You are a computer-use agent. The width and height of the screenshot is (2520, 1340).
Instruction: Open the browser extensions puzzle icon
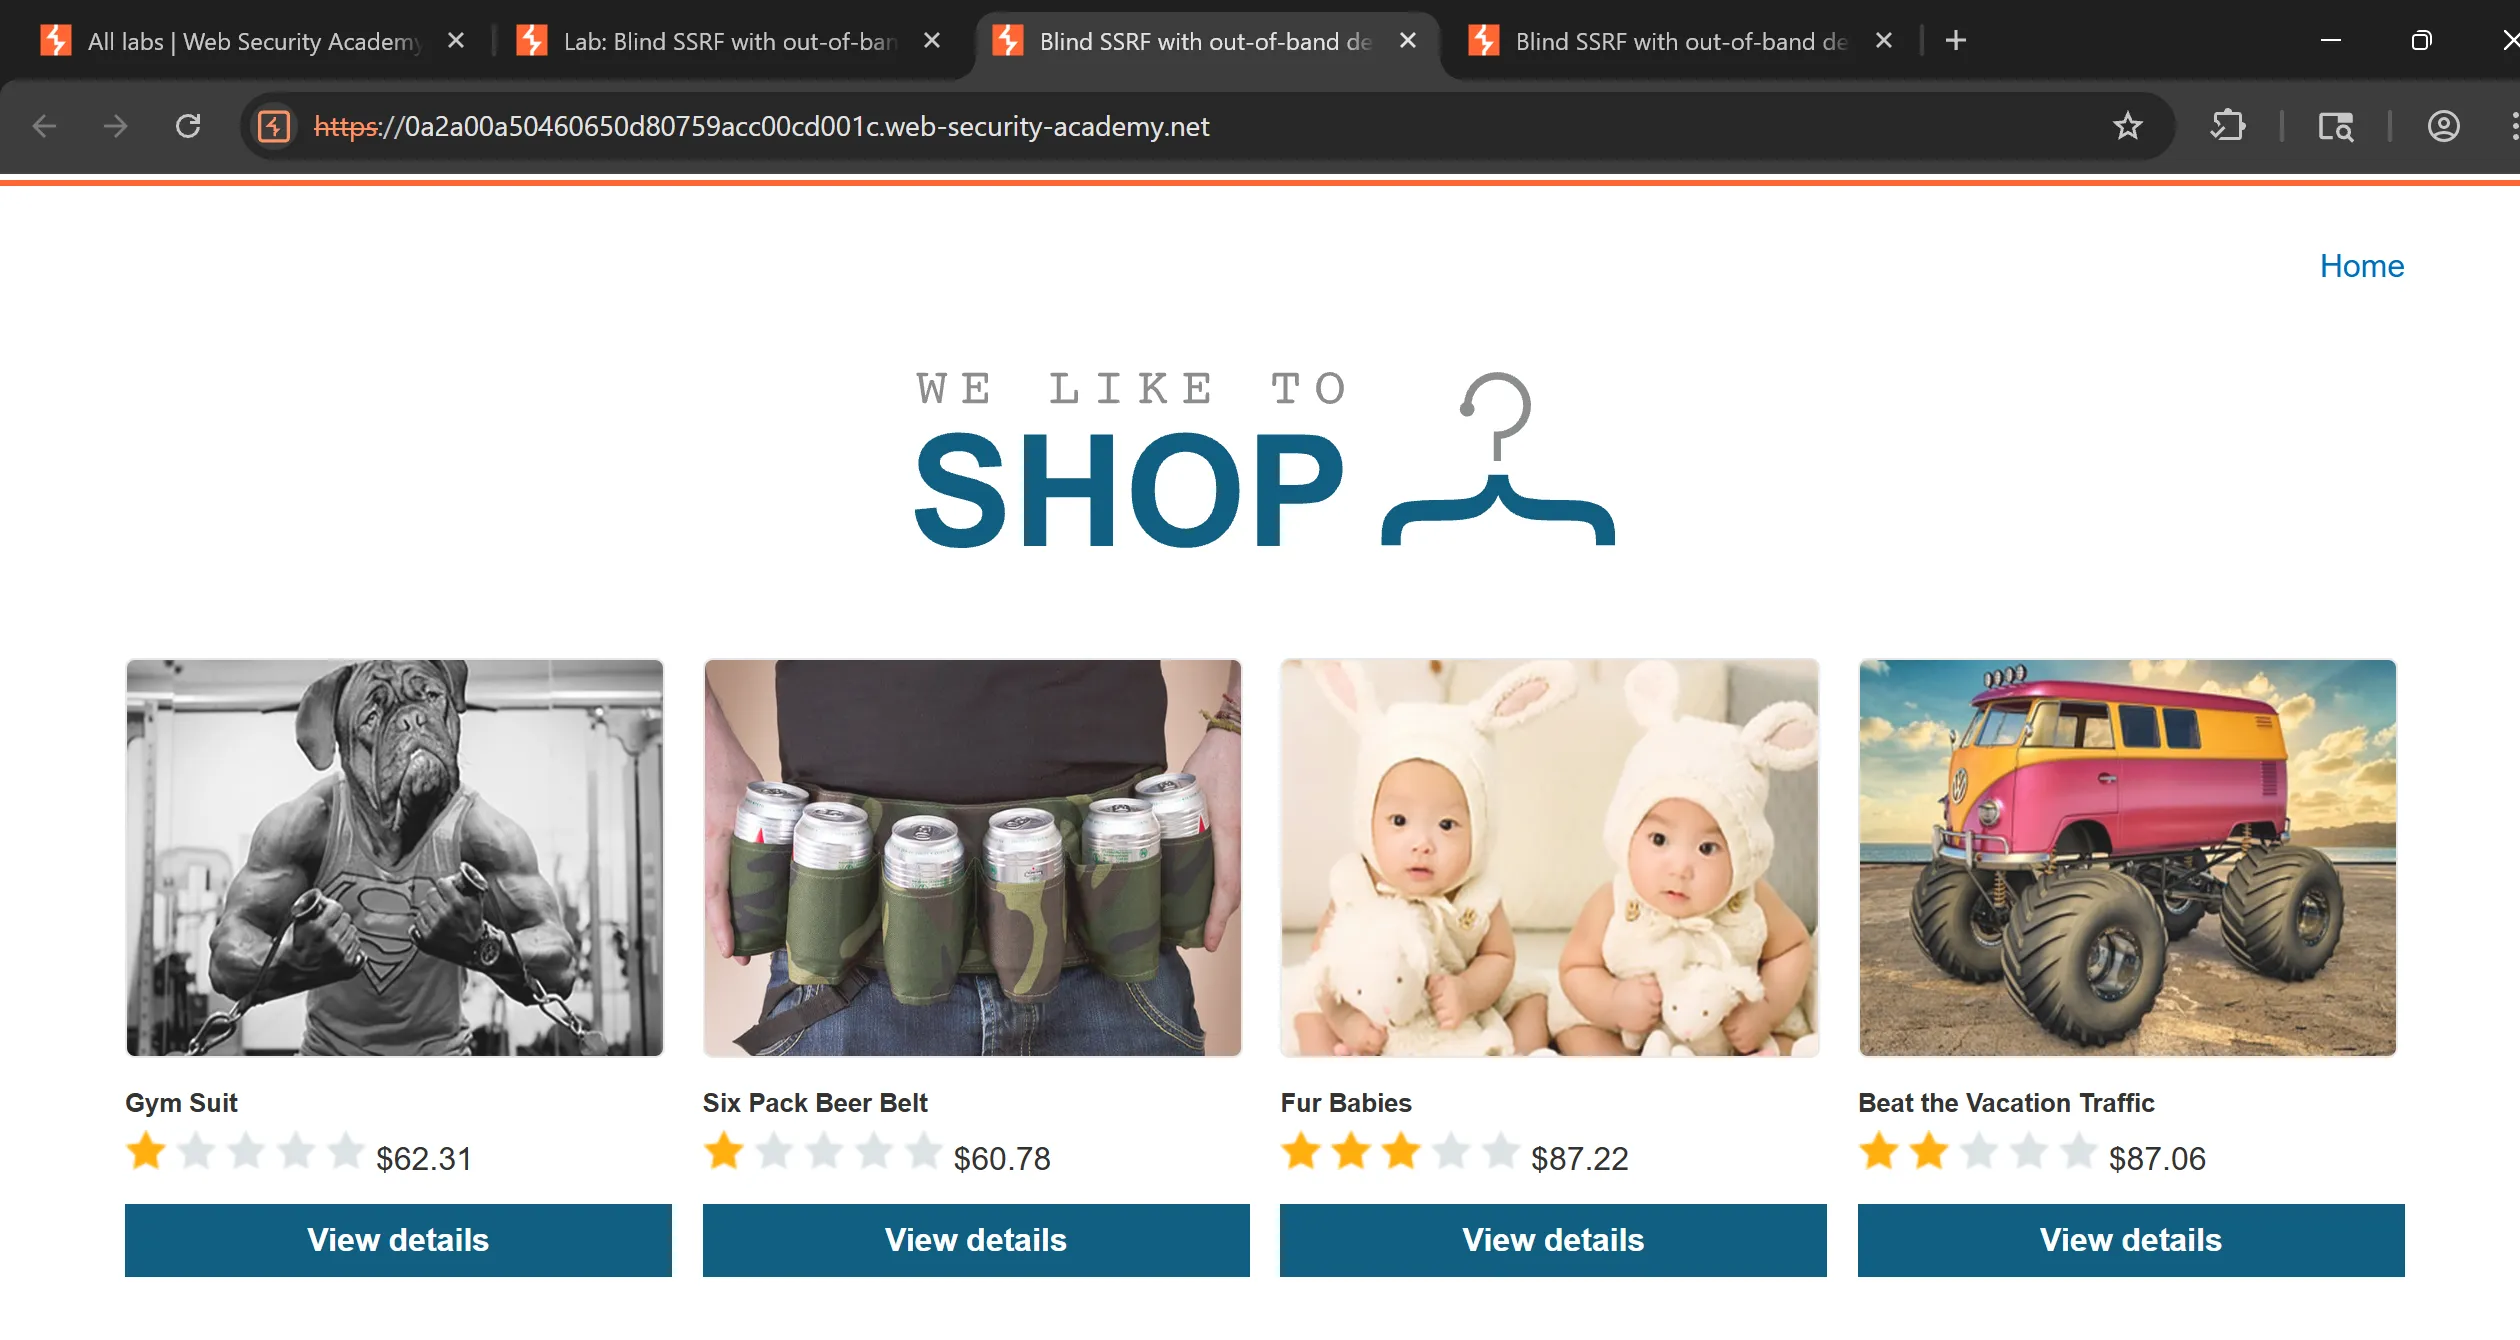pyautogui.click(x=2227, y=126)
